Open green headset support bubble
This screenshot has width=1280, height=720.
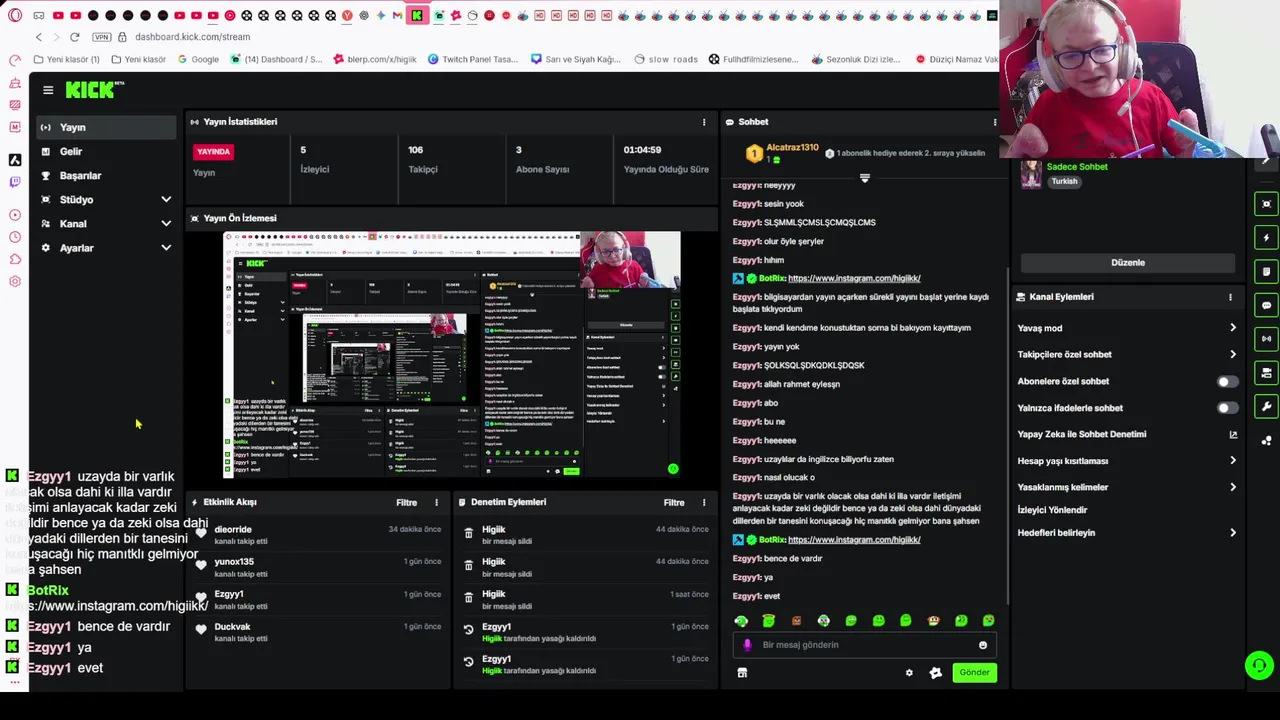1259,665
